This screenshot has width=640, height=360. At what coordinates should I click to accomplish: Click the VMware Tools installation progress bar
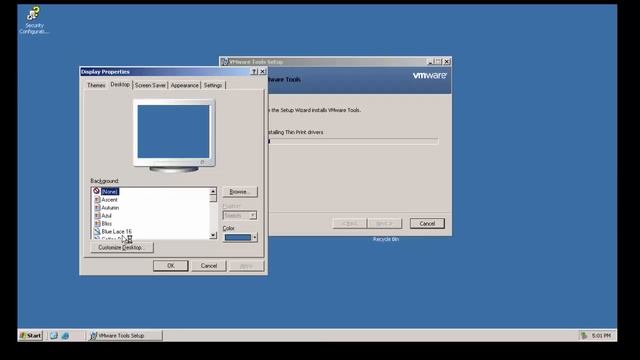pos(352,141)
